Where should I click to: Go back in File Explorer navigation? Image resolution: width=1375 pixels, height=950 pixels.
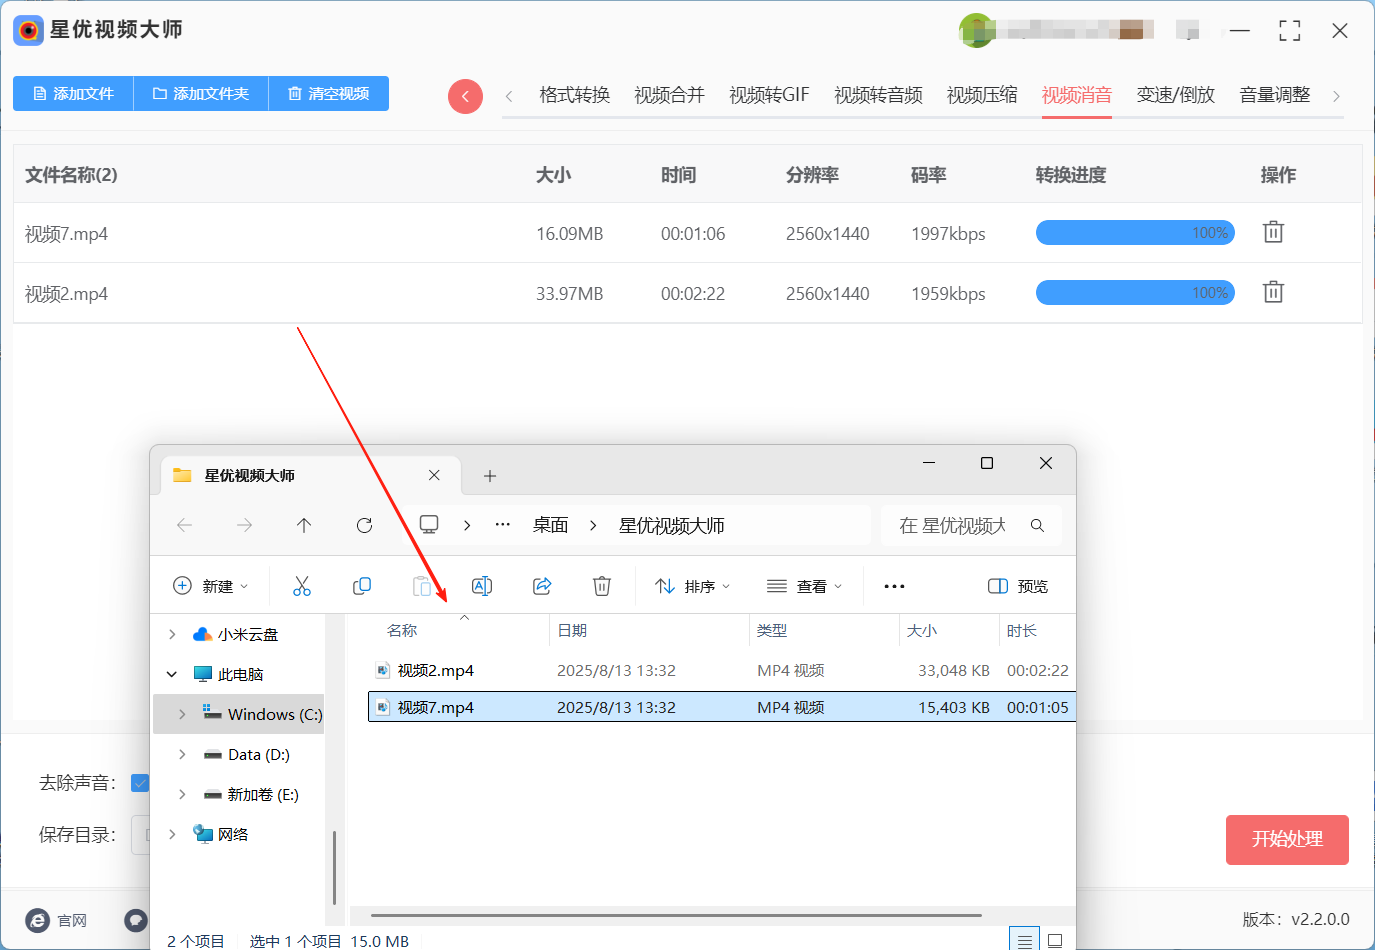(184, 525)
